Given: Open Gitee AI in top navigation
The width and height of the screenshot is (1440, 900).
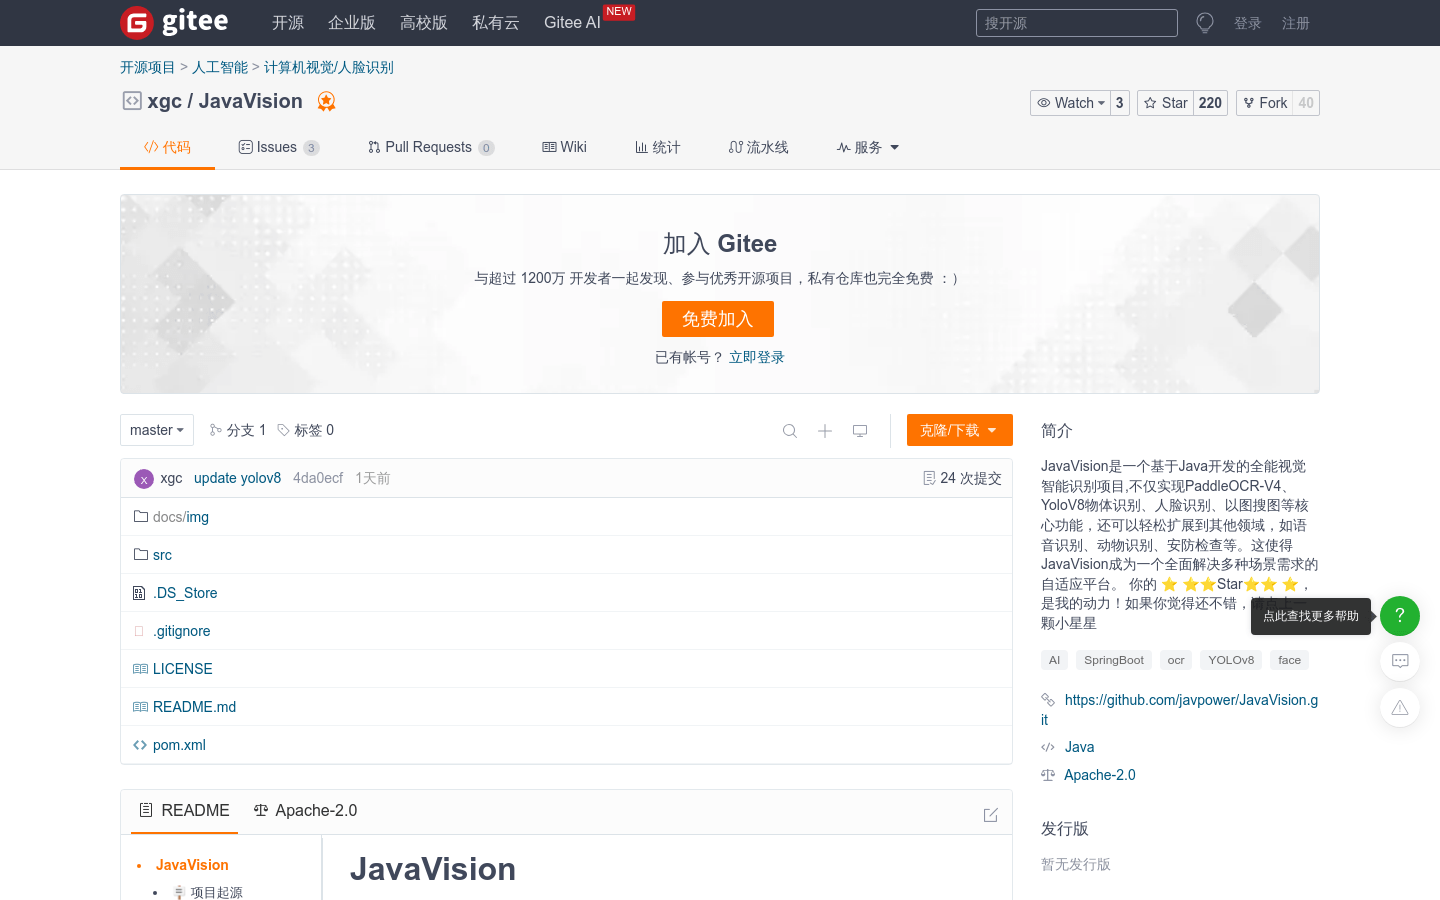Looking at the screenshot, I should coord(572,22).
